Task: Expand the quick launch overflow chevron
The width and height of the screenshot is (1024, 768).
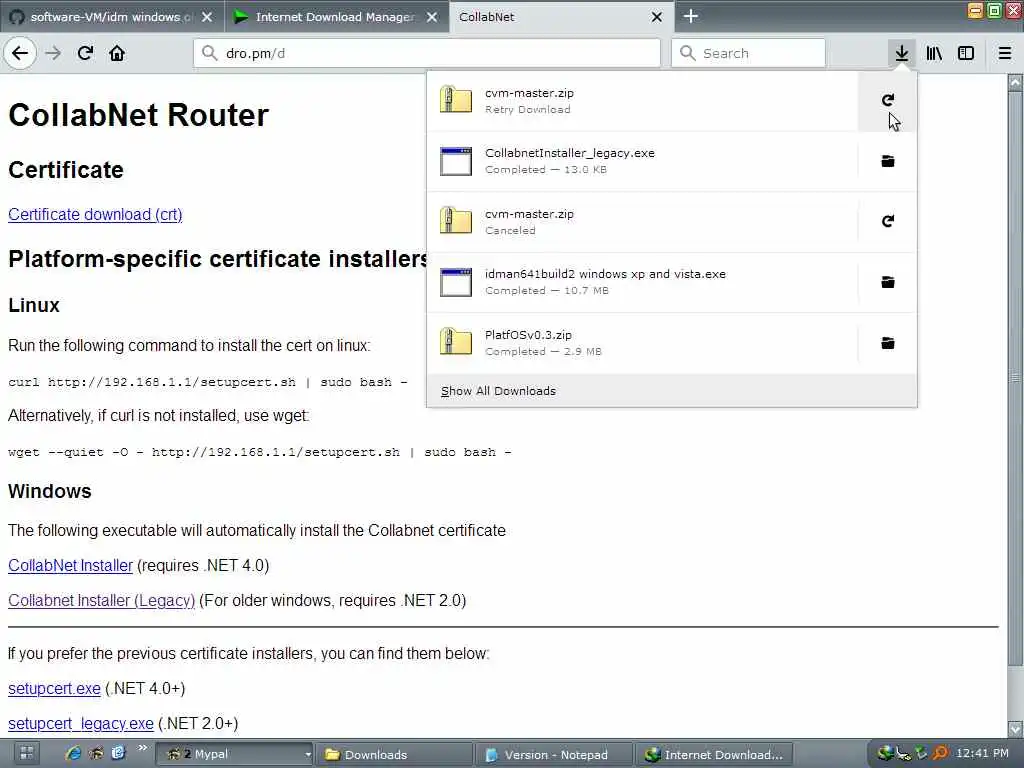Action: pyautogui.click(x=142, y=748)
